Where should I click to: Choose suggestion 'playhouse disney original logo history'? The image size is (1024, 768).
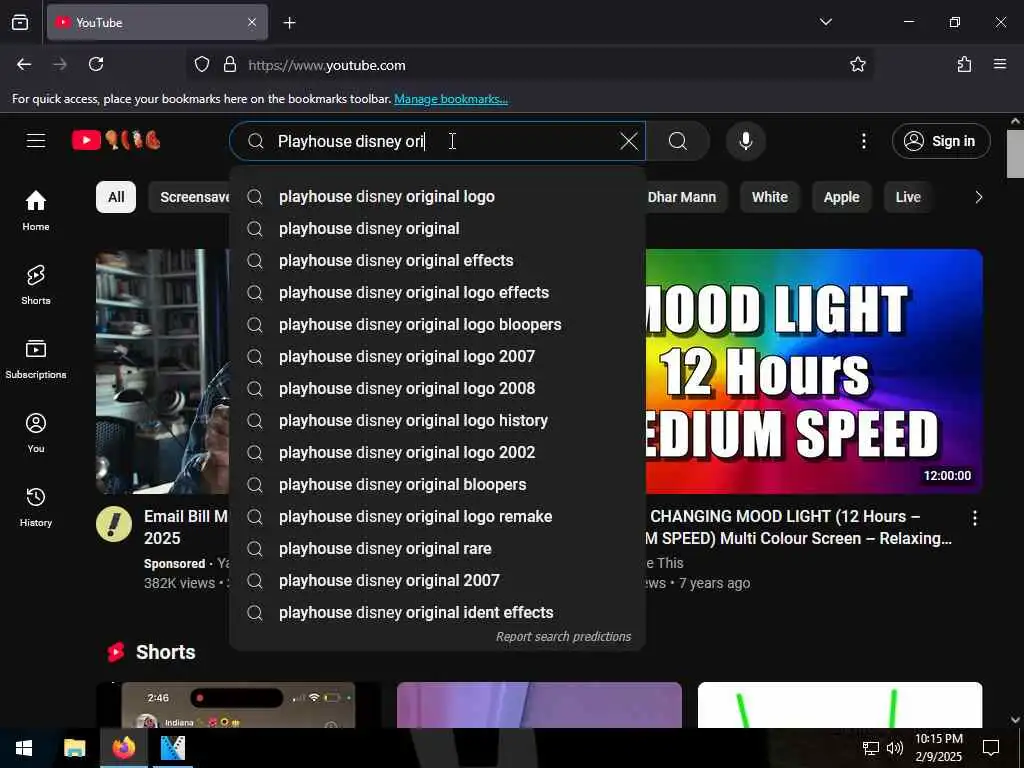(x=437, y=421)
